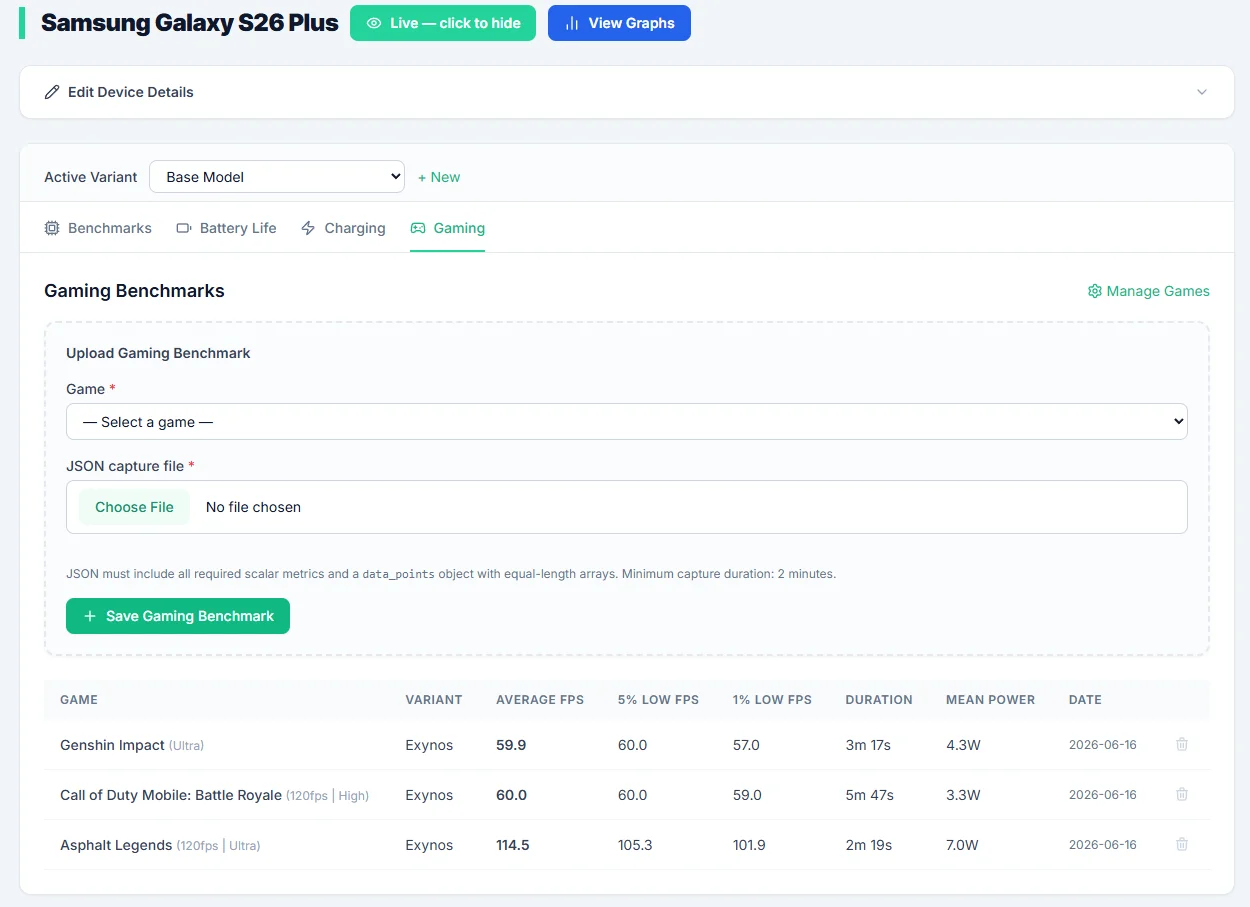Select the Gaming tab
The width and height of the screenshot is (1250, 907).
pos(447,228)
